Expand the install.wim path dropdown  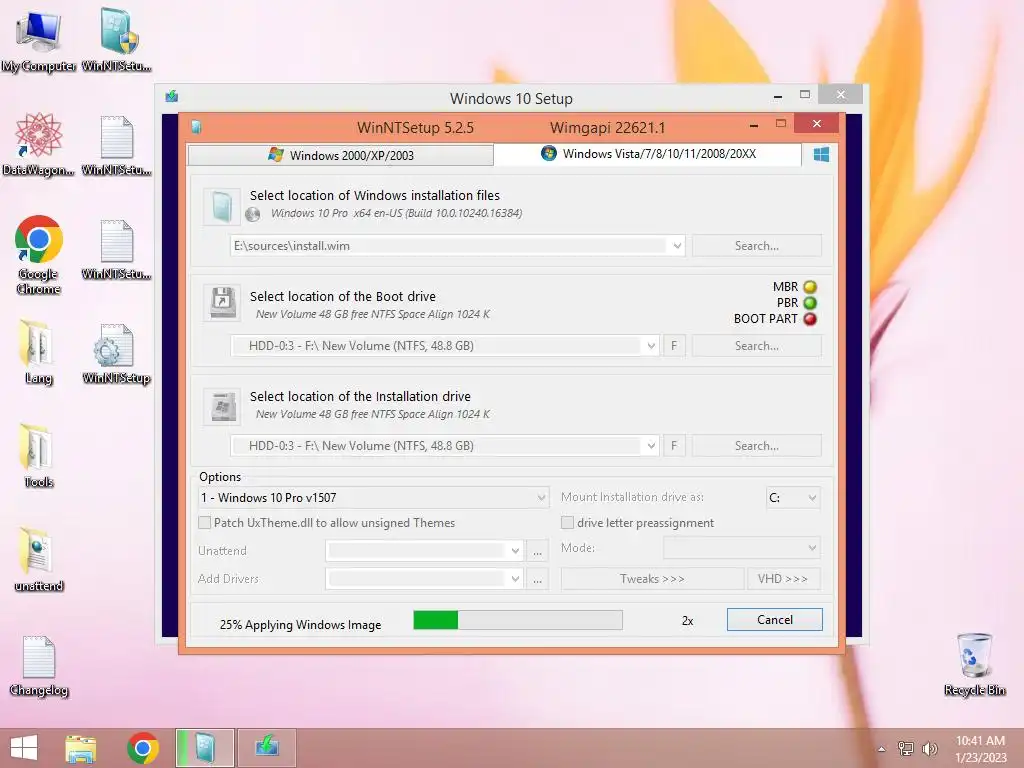click(x=677, y=246)
